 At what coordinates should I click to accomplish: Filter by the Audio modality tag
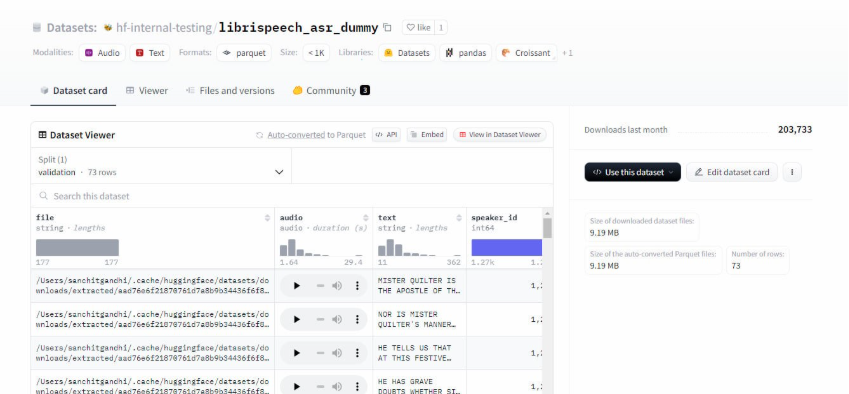[x=102, y=52]
